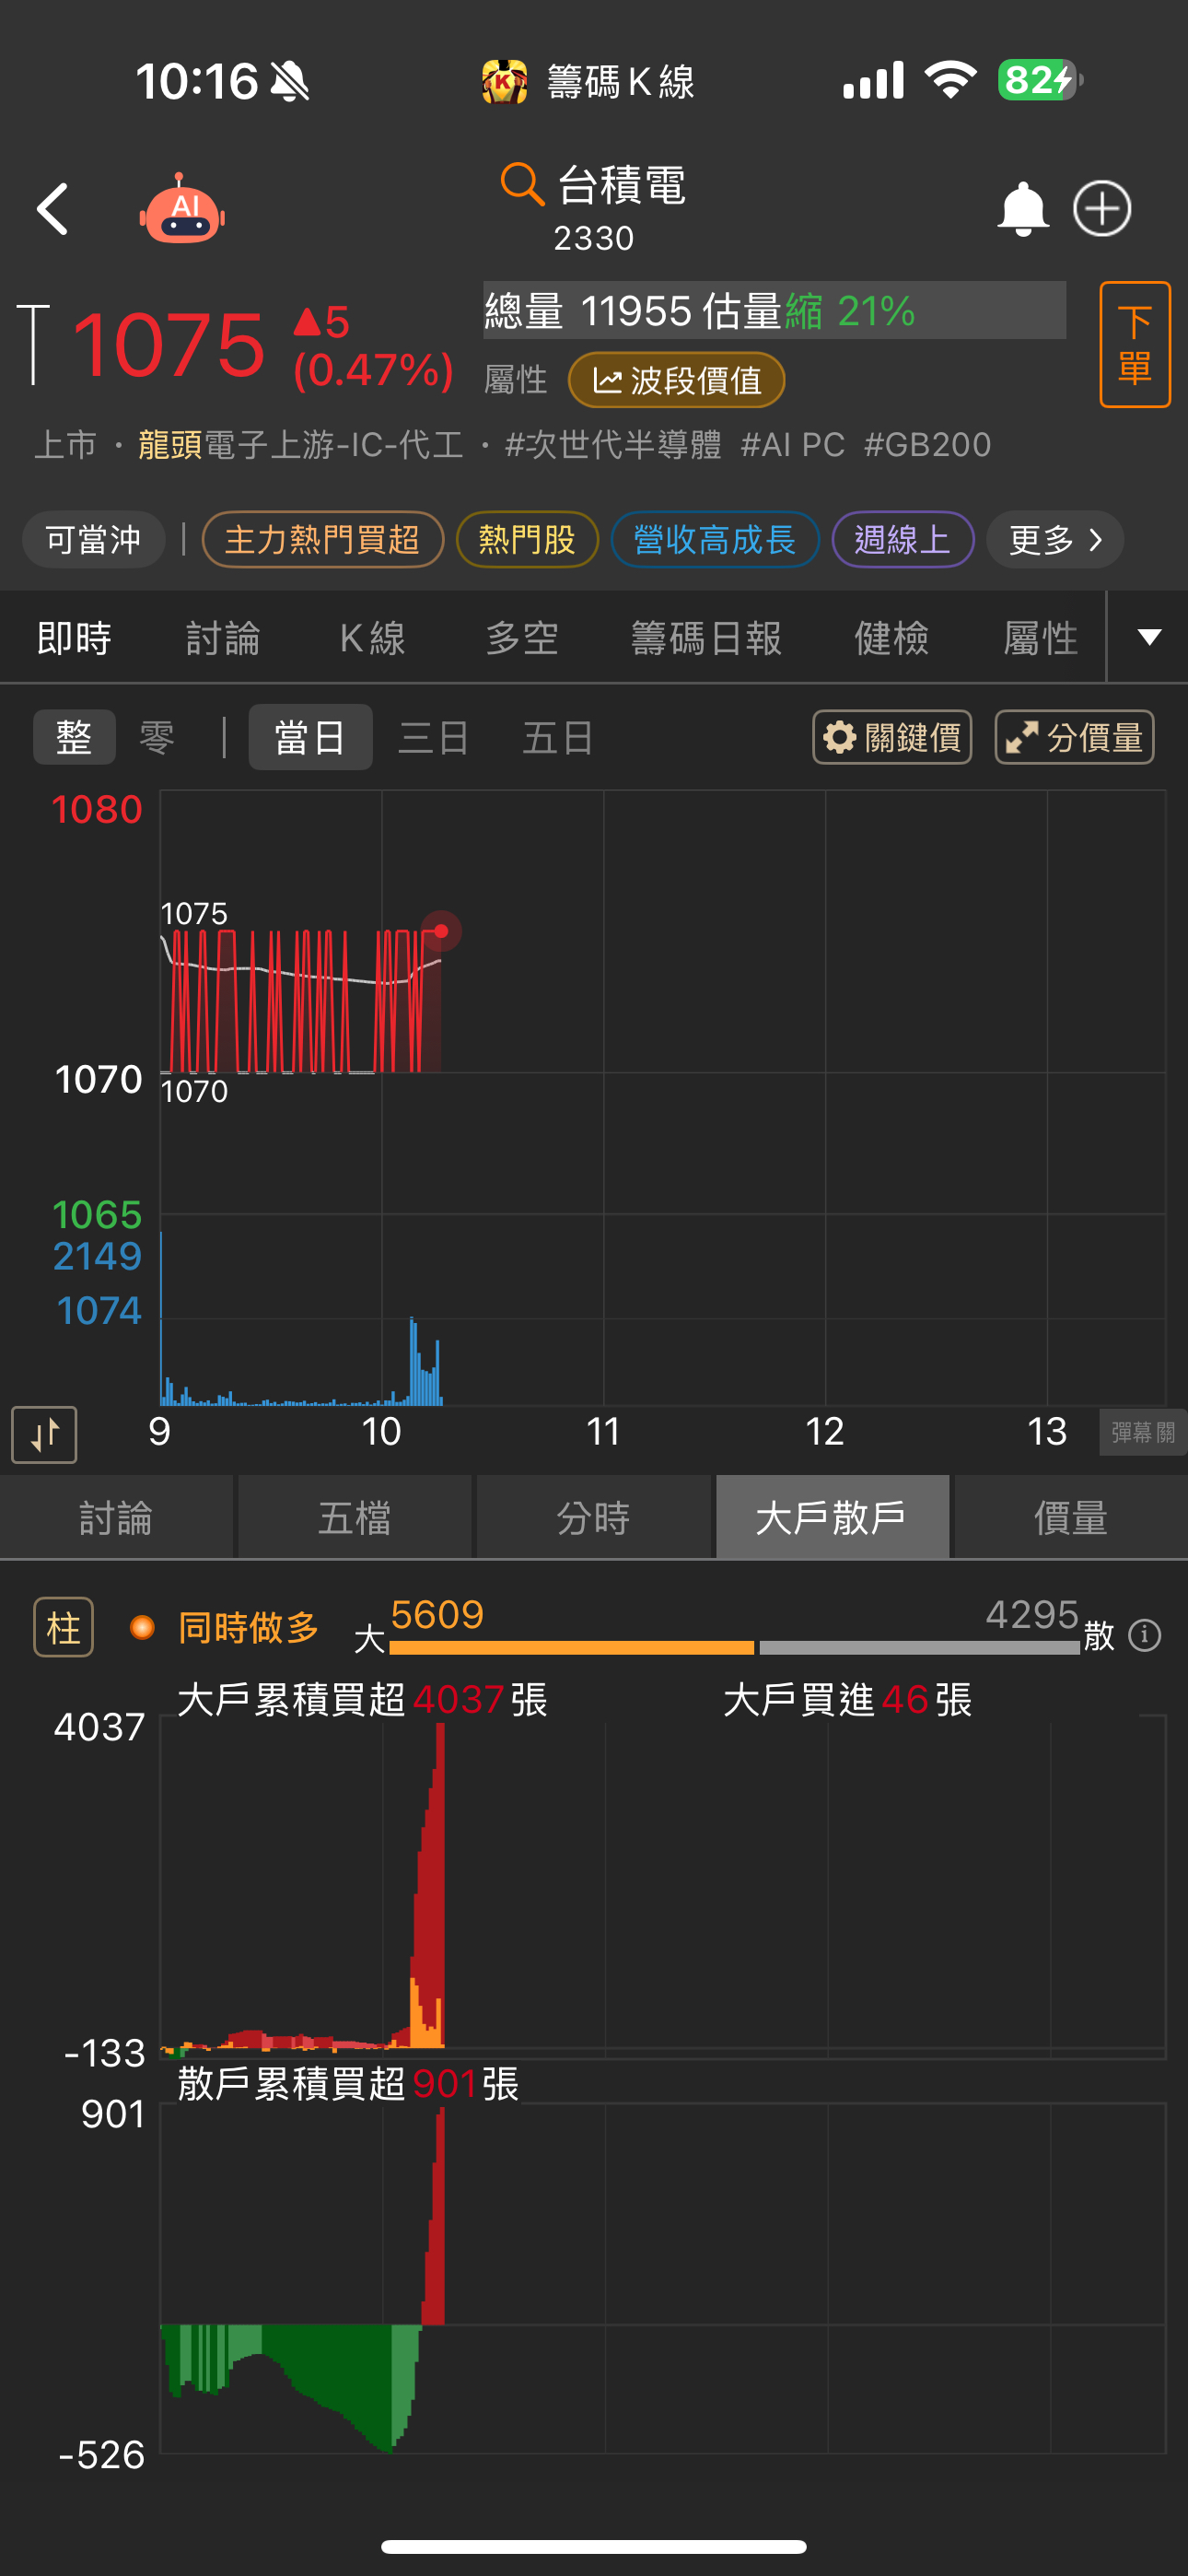The height and width of the screenshot is (2576, 1188).
Task: Select 當日 chart range
Action: tap(310, 738)
